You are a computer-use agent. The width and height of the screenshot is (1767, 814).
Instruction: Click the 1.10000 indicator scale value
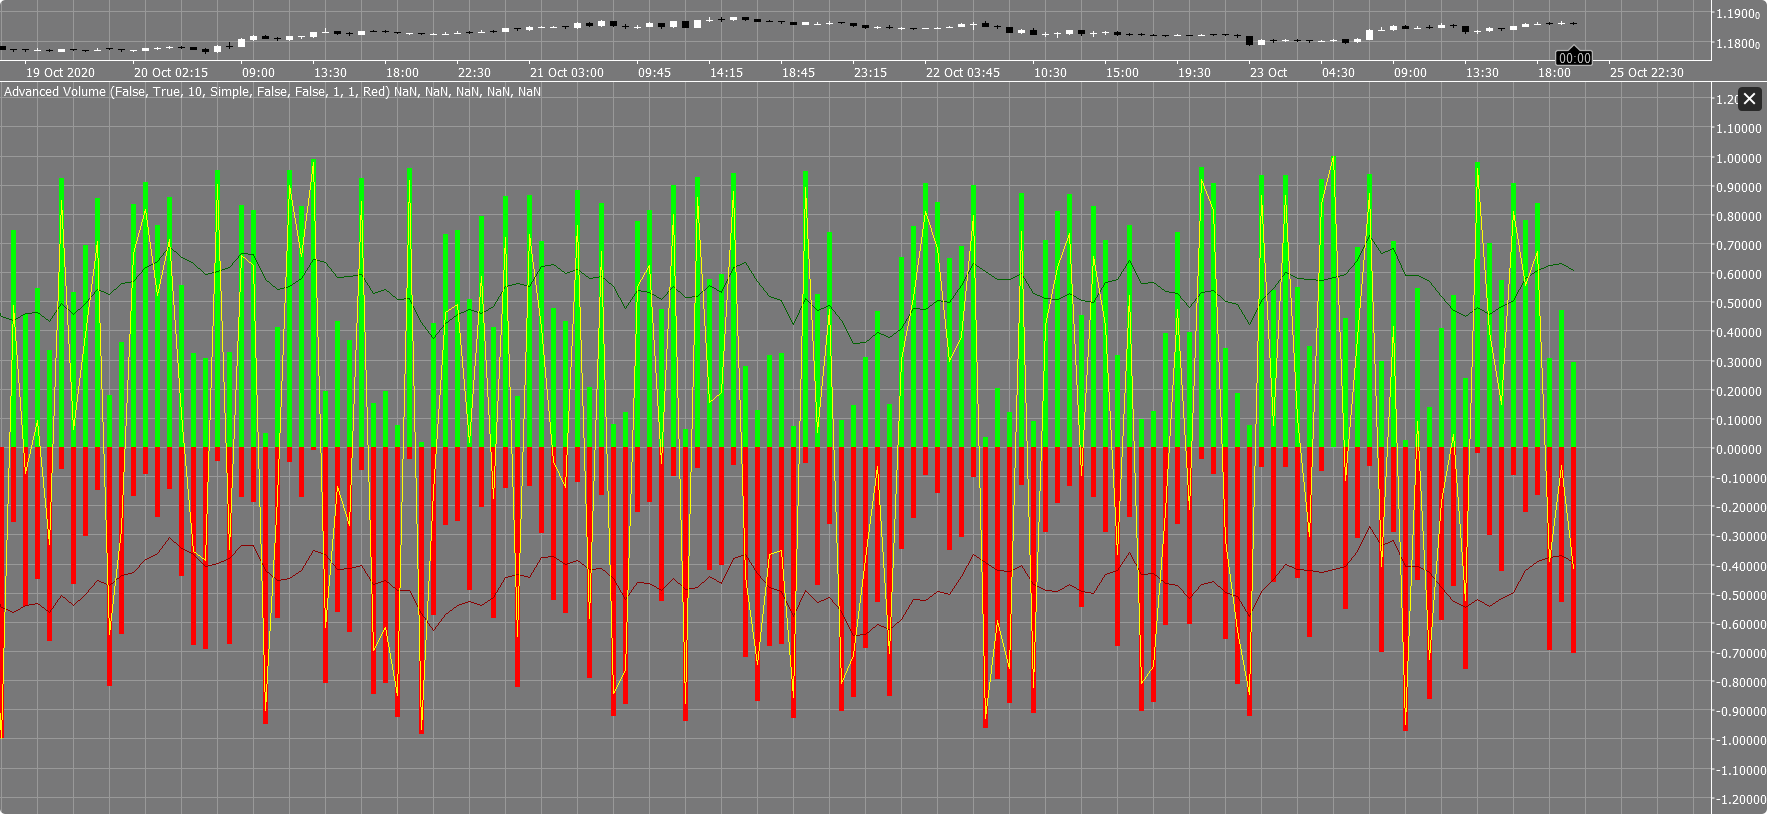pos(1739,129)
